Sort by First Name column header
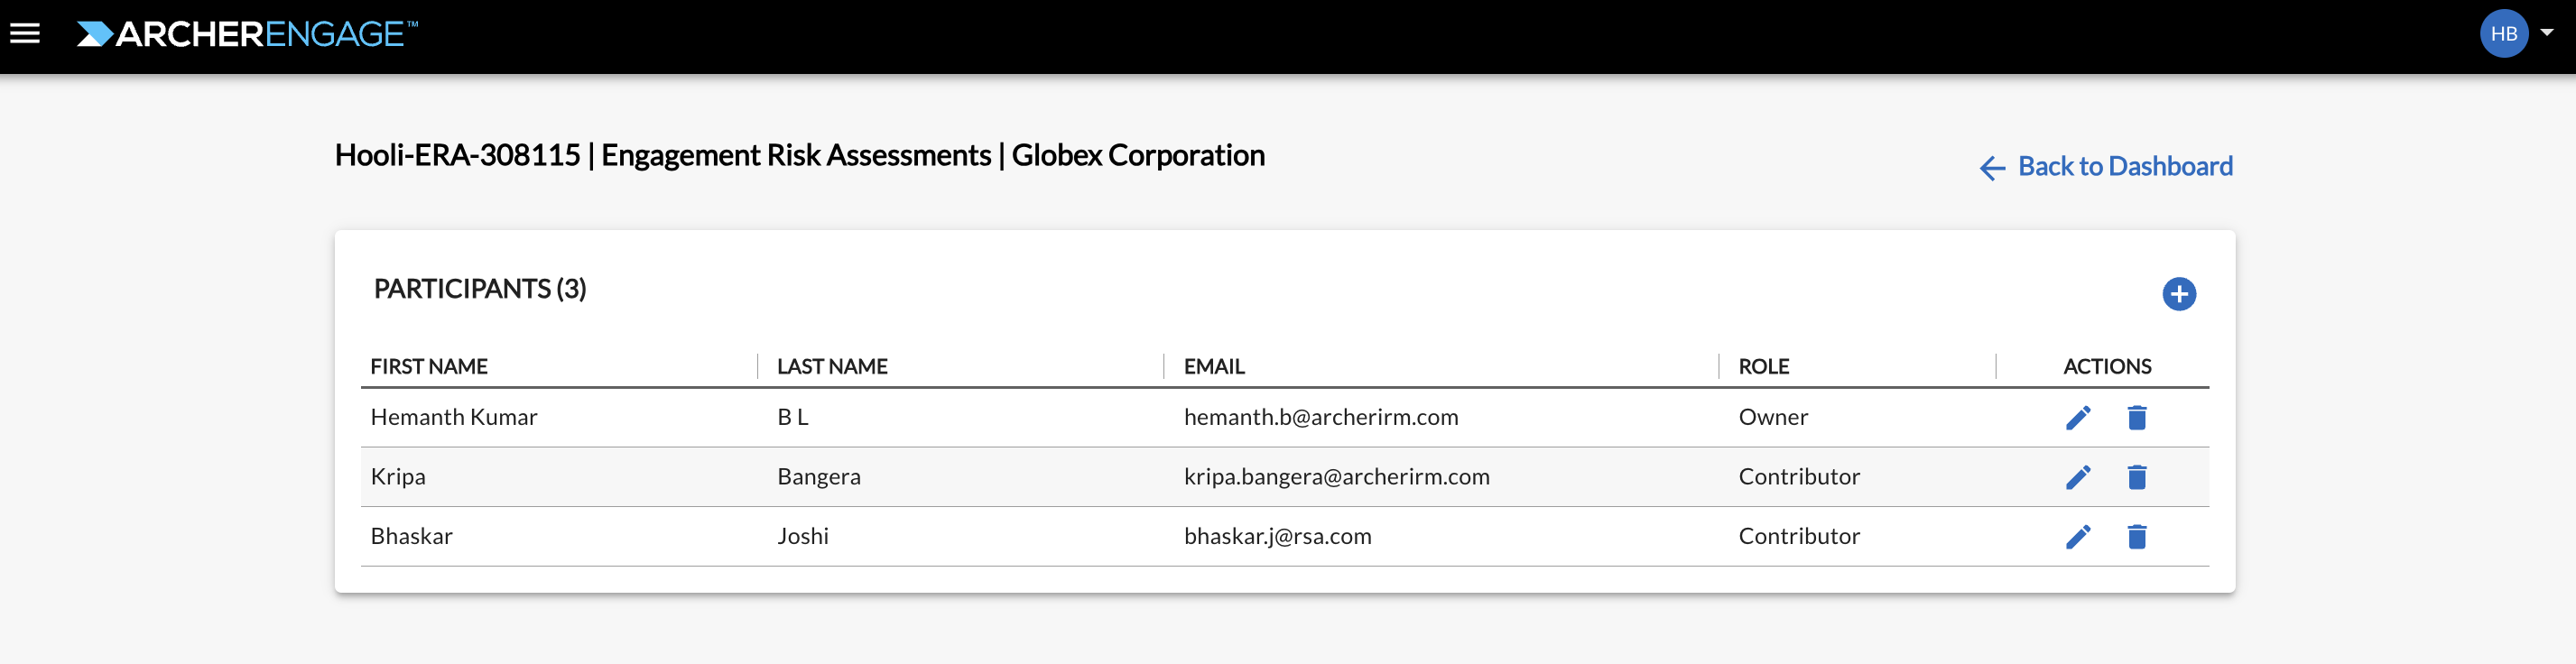This screenshot has width=2576, height=664. coord(429,366)
